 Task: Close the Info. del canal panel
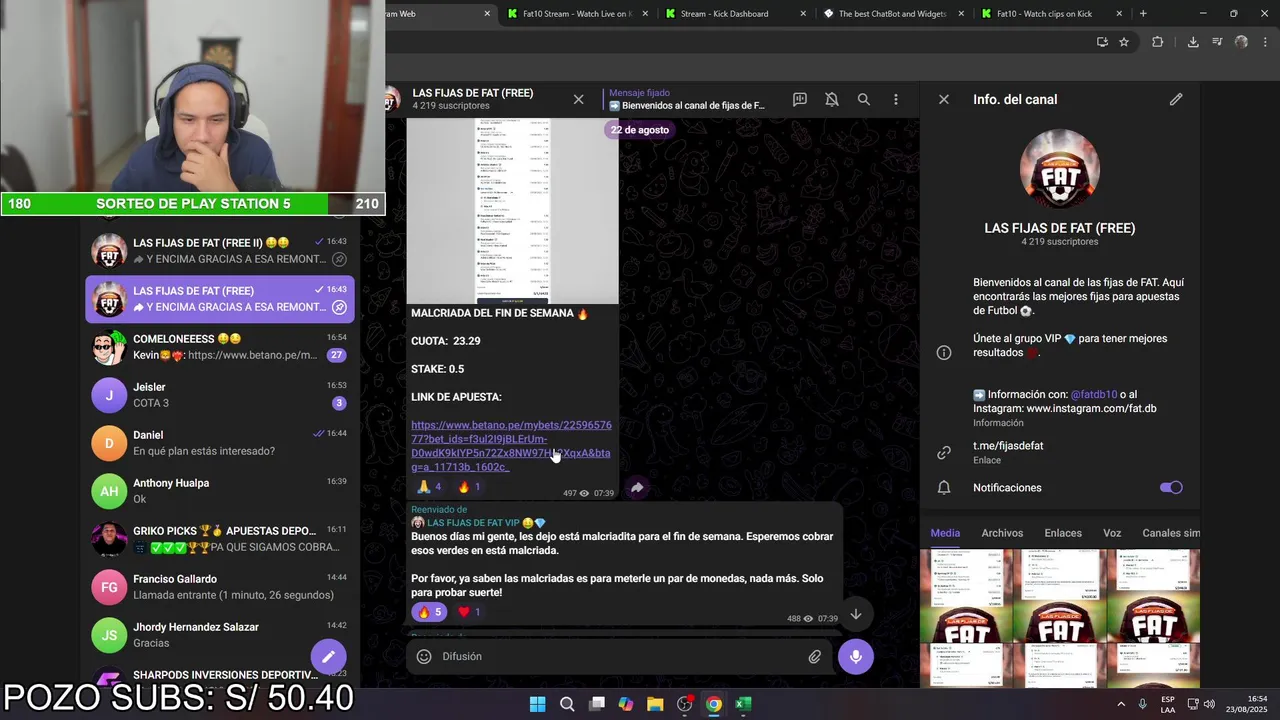pos(944,99)
